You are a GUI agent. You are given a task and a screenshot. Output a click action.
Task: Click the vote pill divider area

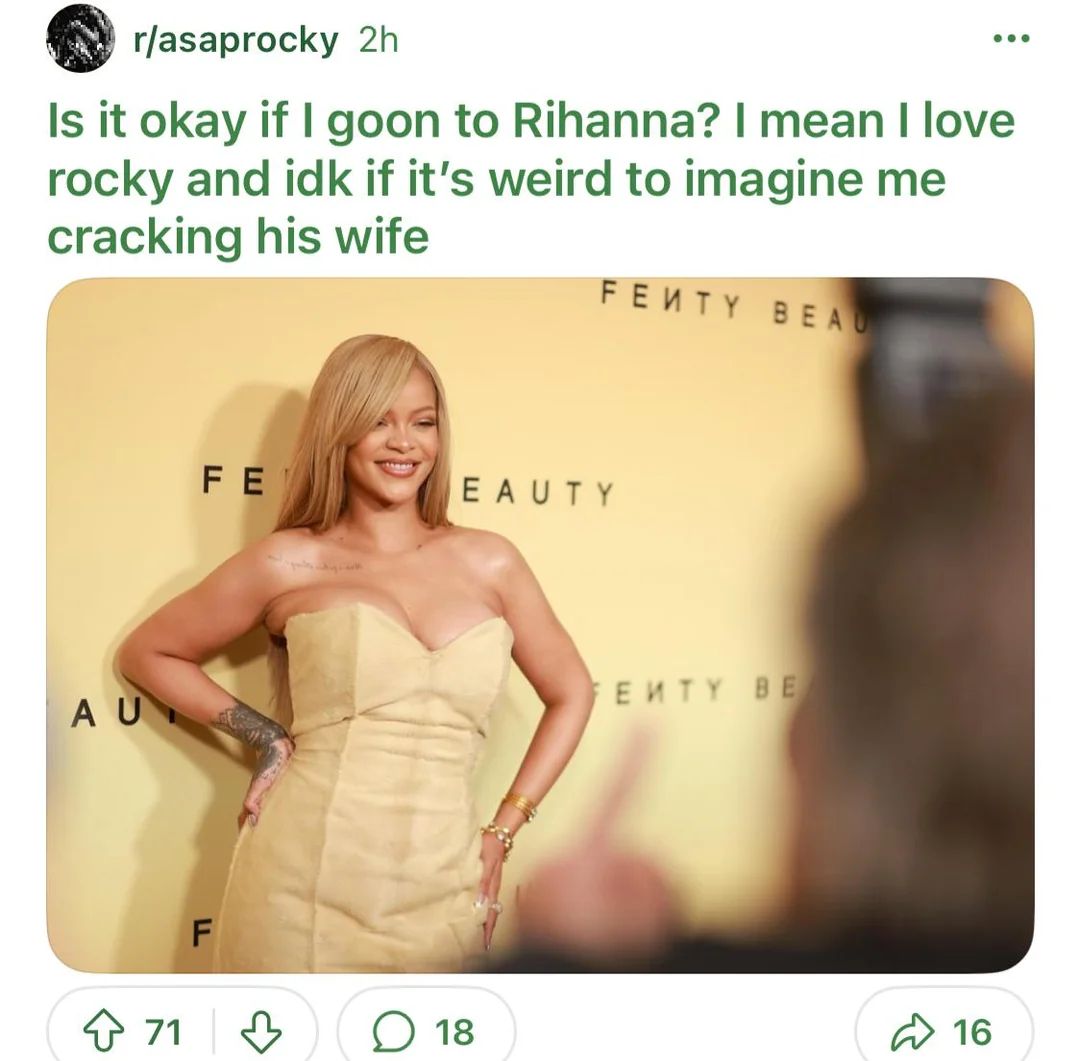tap(214, 1031)
